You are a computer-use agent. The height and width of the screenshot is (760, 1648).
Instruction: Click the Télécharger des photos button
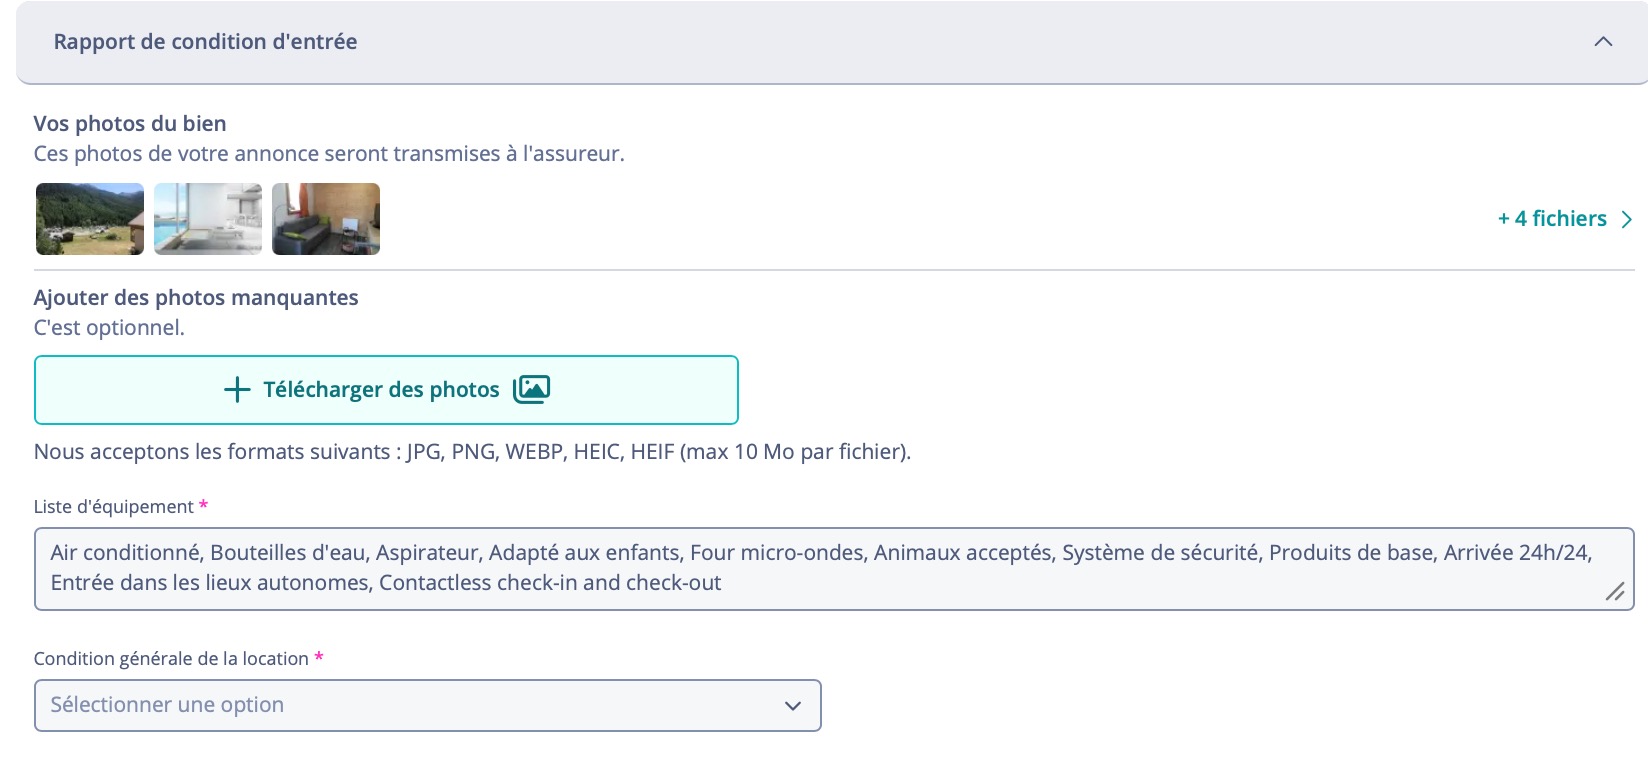(386, 390)
